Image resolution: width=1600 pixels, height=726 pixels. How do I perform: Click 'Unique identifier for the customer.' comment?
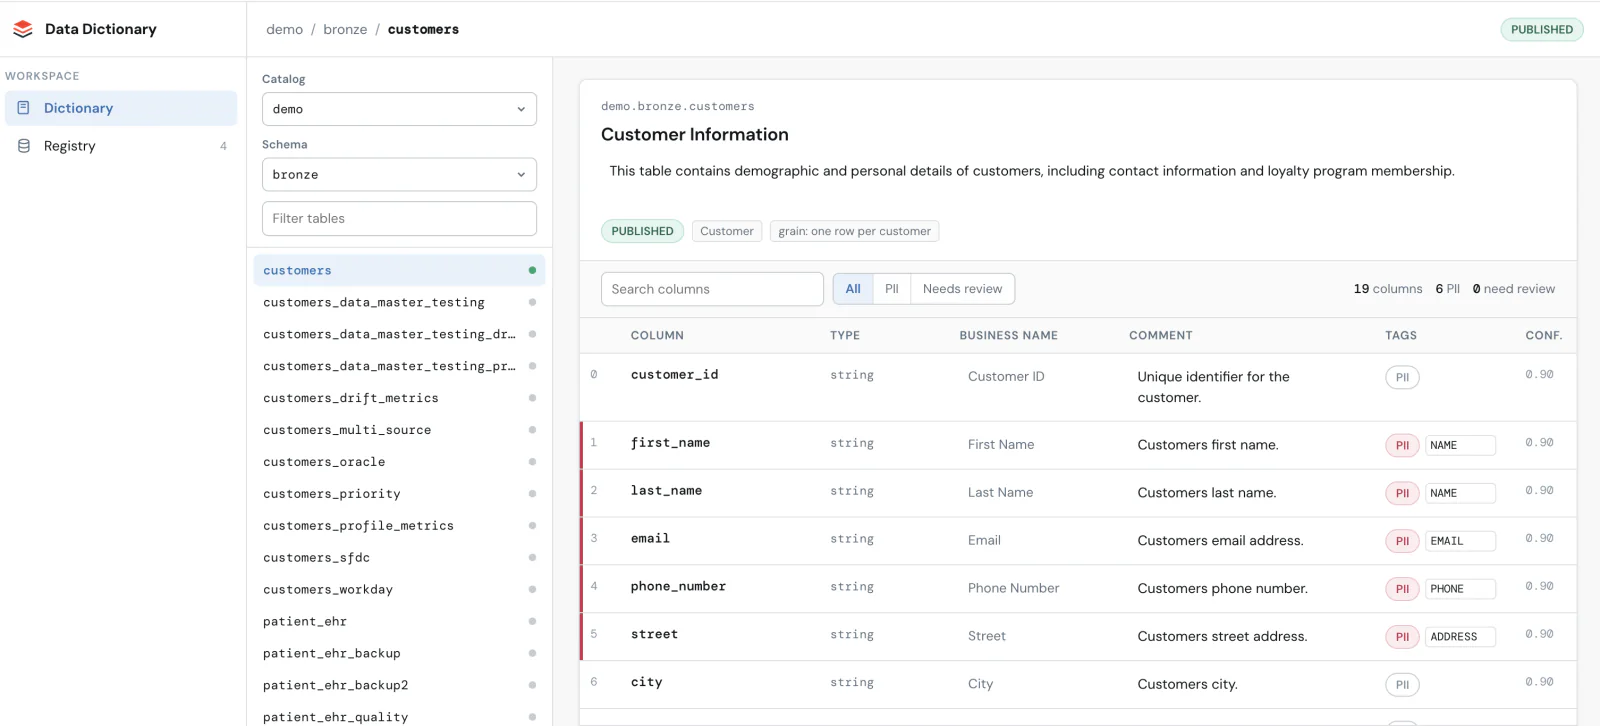[x=1213, y=387]
